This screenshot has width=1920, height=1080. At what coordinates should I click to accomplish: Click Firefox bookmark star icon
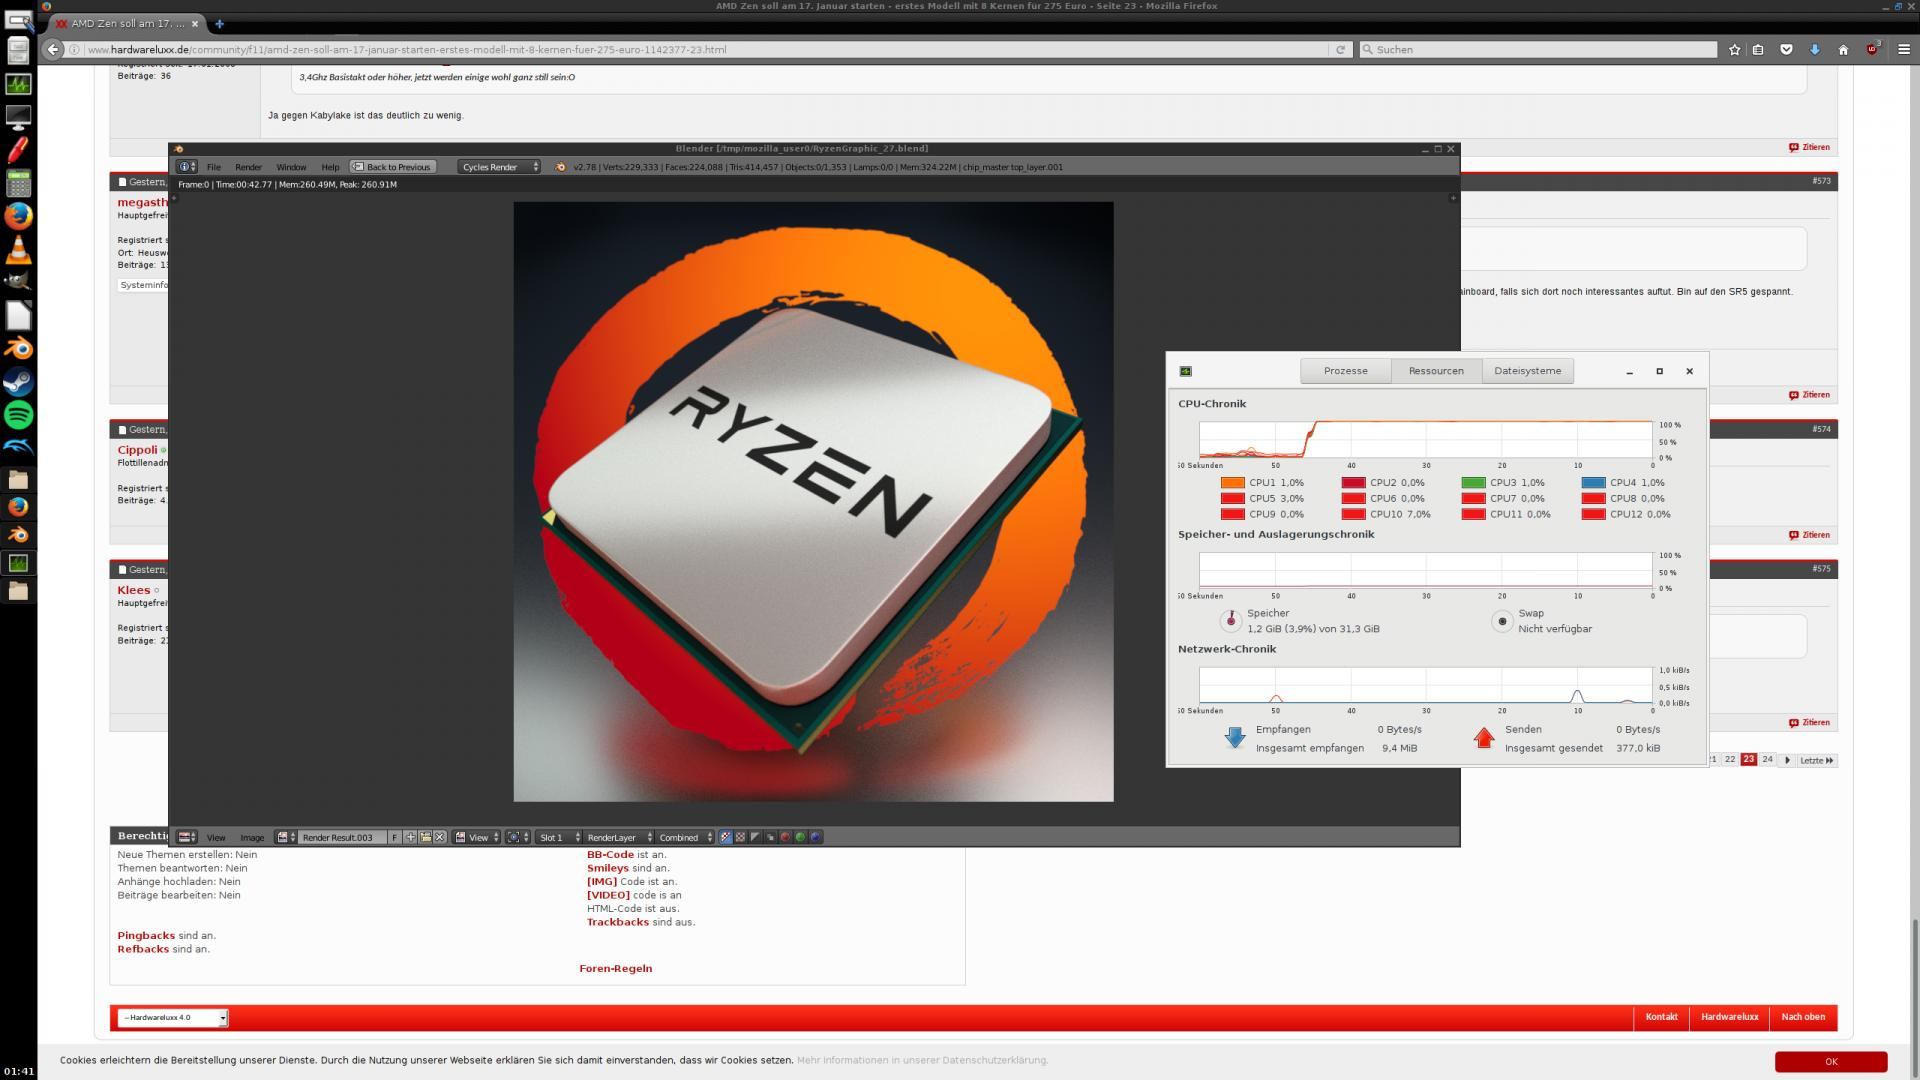tap(1734, 49)
